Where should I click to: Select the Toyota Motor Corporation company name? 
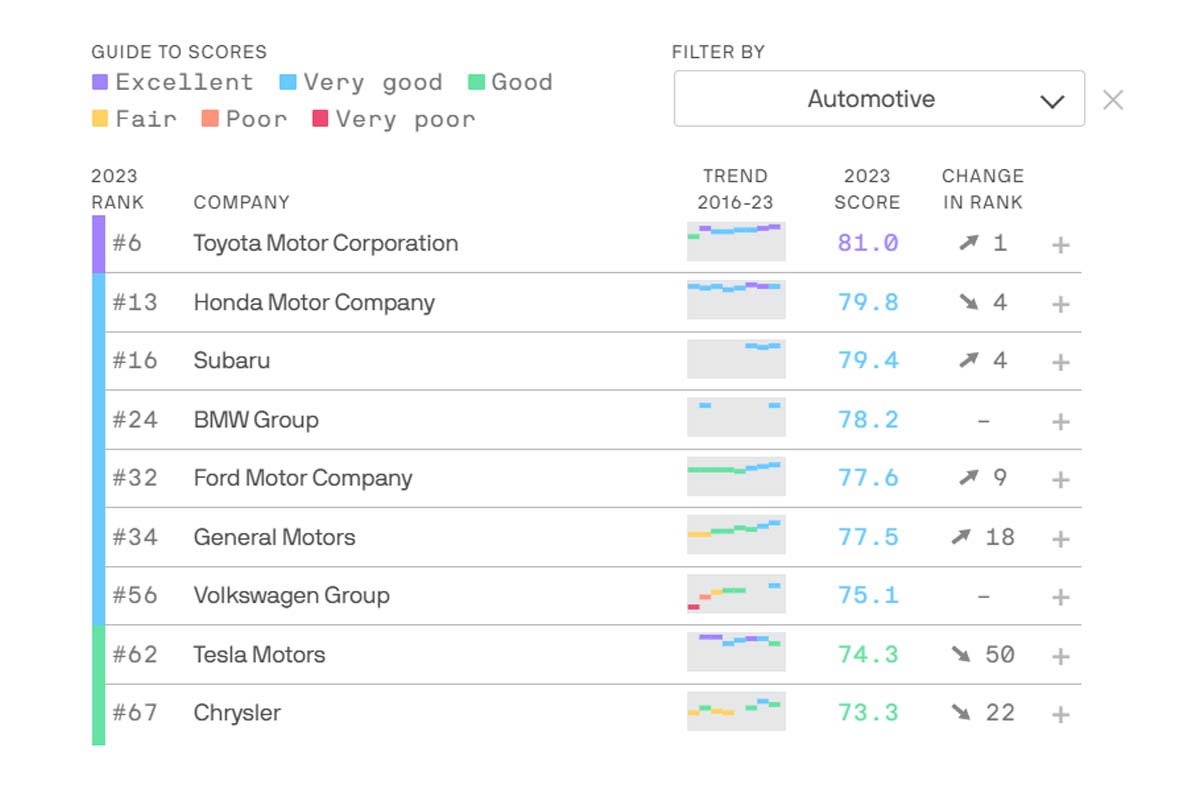point(325,243)
